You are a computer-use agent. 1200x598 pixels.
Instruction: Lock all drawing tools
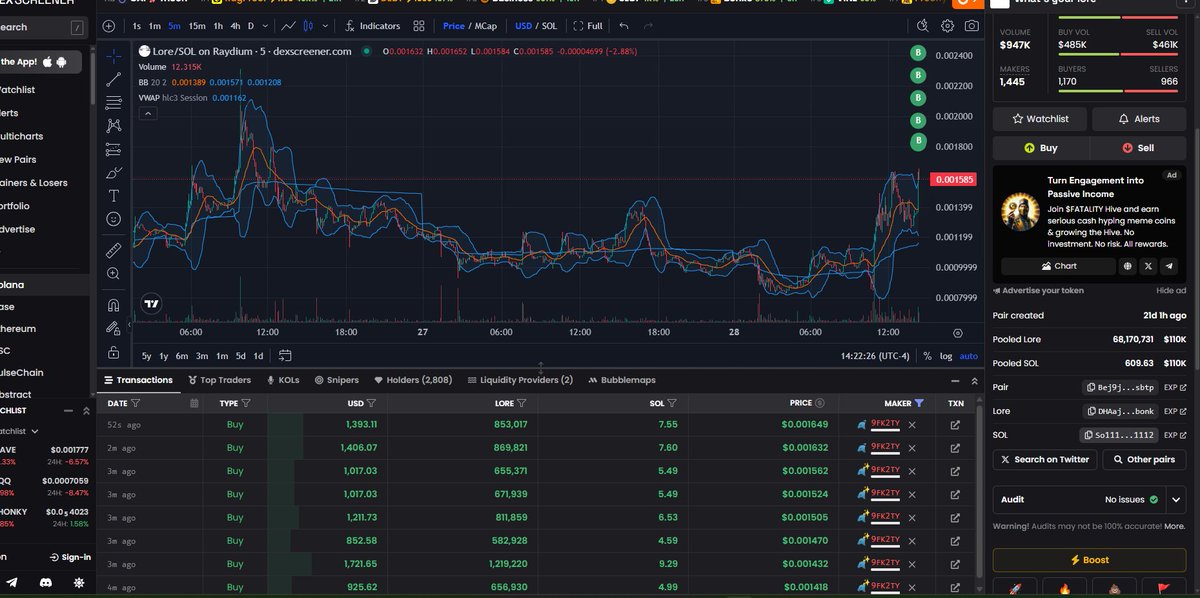[x=114, y=352]
